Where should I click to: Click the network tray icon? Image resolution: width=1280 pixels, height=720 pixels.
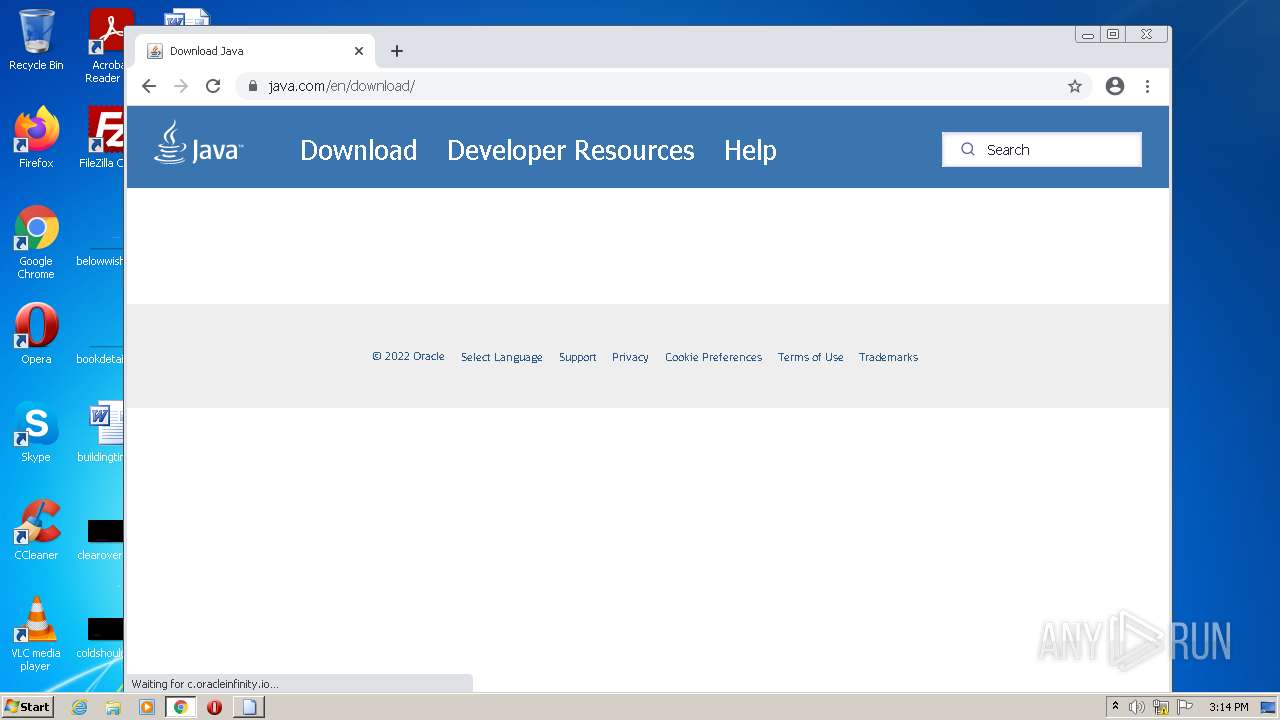tap(1161, 707)
